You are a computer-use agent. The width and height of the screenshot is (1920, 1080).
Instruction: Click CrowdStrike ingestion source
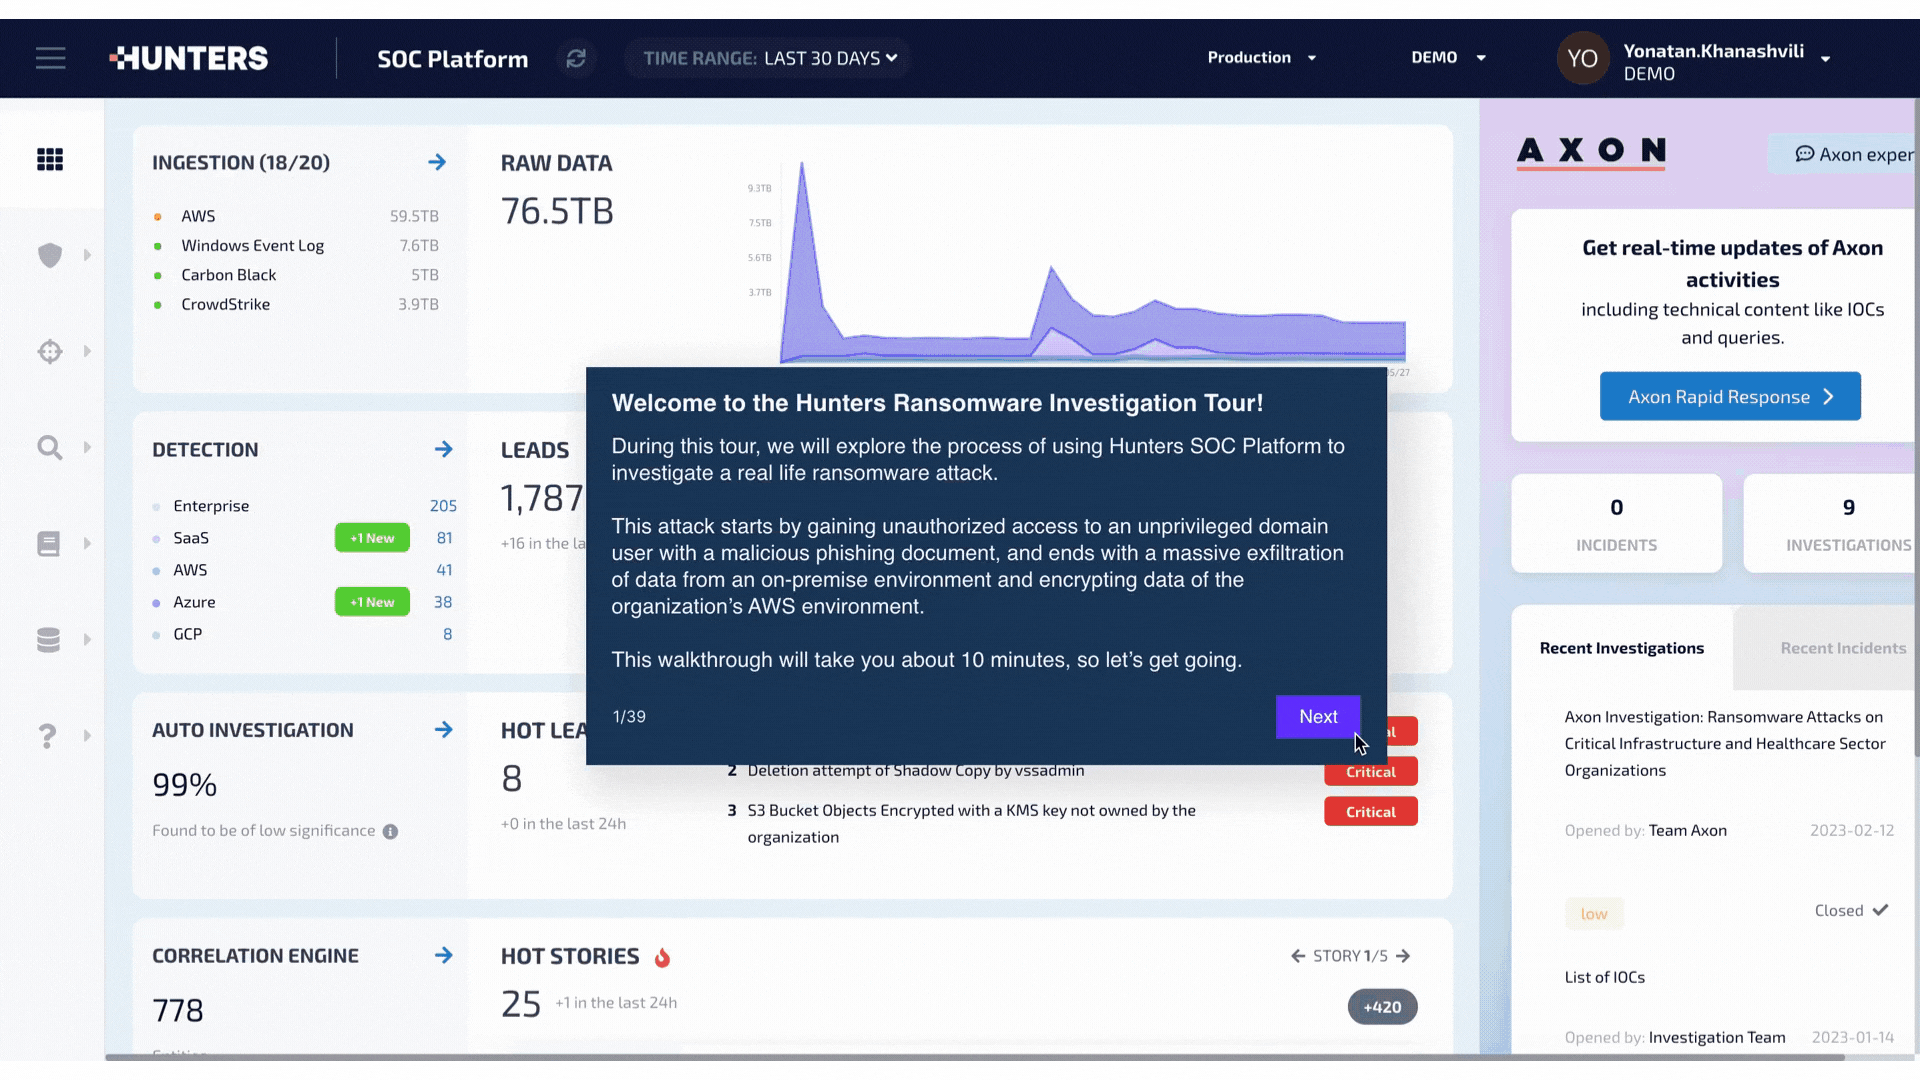[296, 304]
